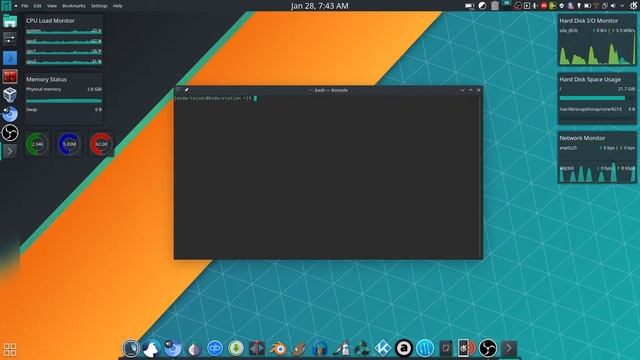Launch the black circle 'a' dock icon
Screen dimensions: 640x360
[404, 348]
